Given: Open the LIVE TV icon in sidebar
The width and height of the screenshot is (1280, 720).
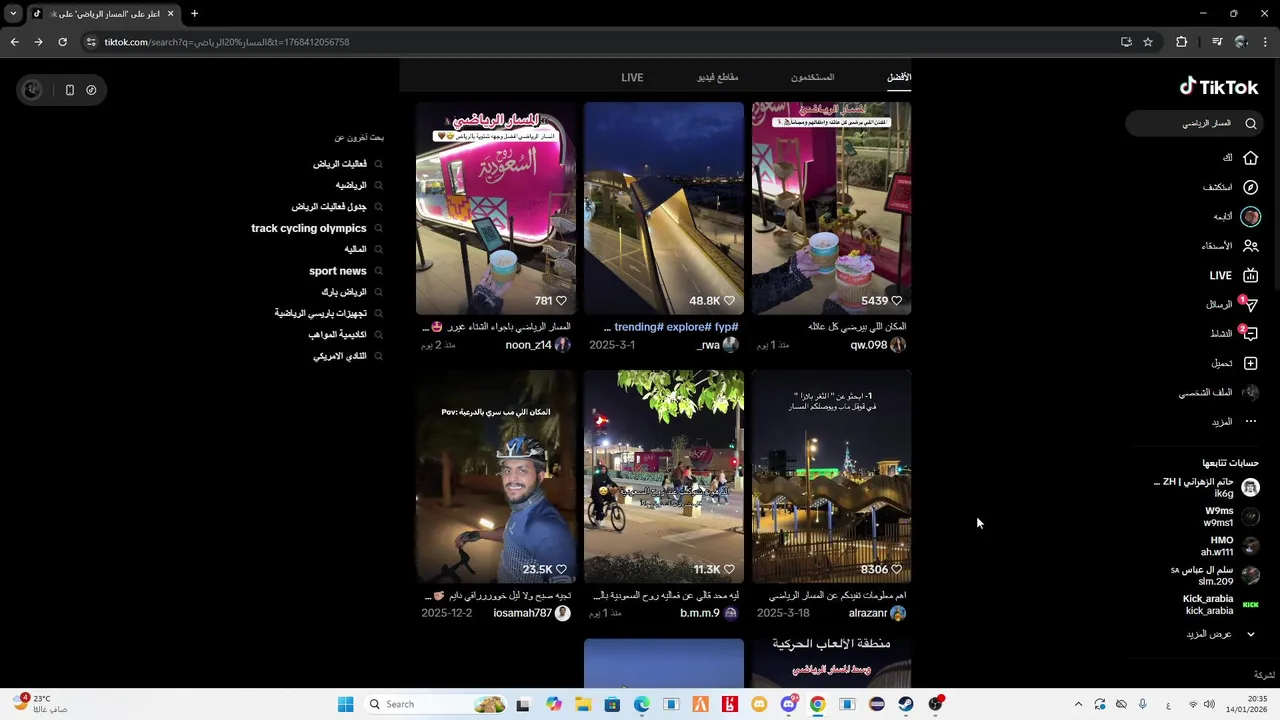Looking at the screenshot, I should pos(1250,276).
